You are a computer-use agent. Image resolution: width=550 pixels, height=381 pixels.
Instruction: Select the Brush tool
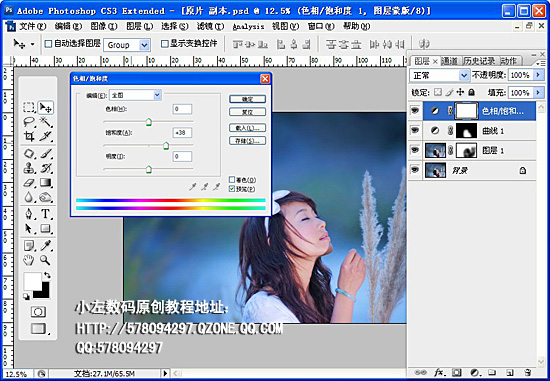tap(46, 153)
